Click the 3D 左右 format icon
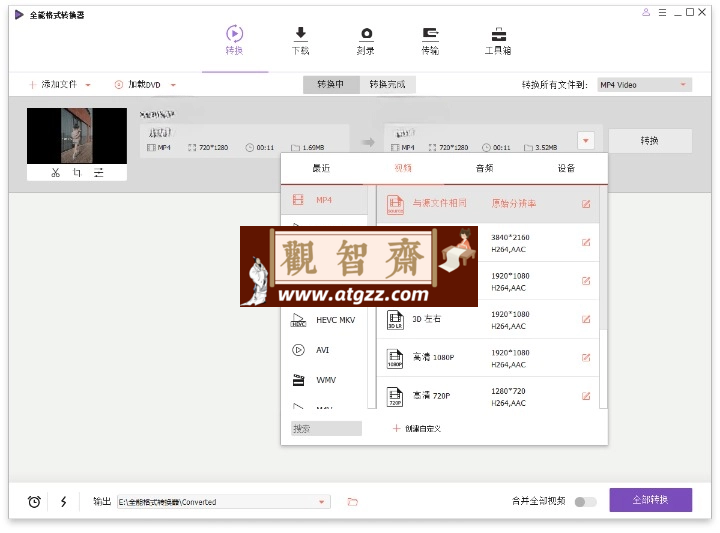 (x=395, y=320)
